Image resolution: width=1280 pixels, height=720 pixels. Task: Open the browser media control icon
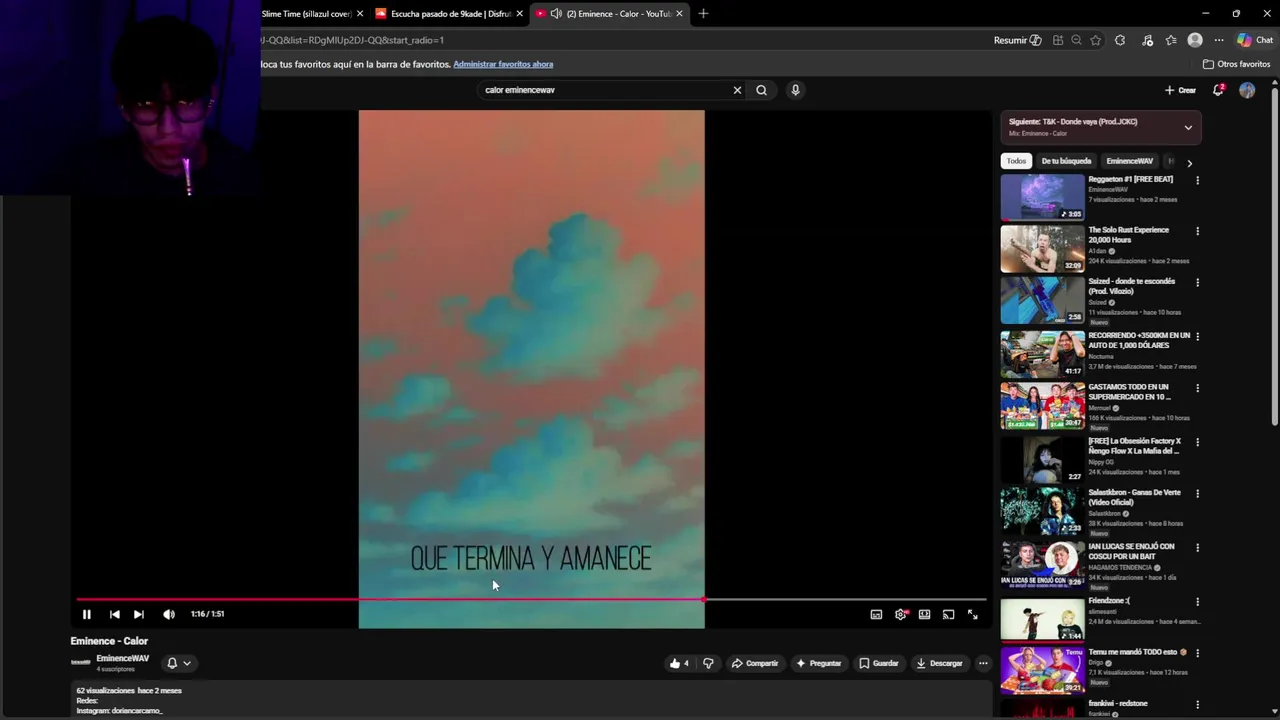click(1147, 41)
